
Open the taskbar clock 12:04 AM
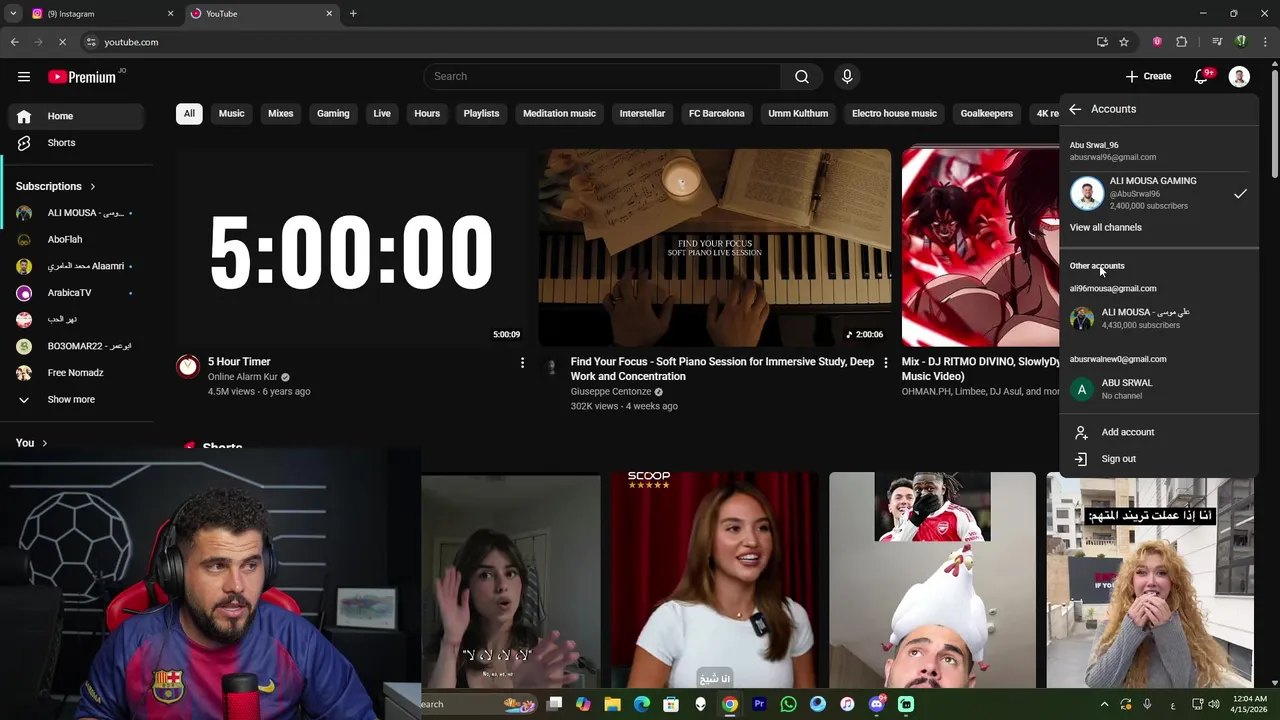click(1250, 704)
